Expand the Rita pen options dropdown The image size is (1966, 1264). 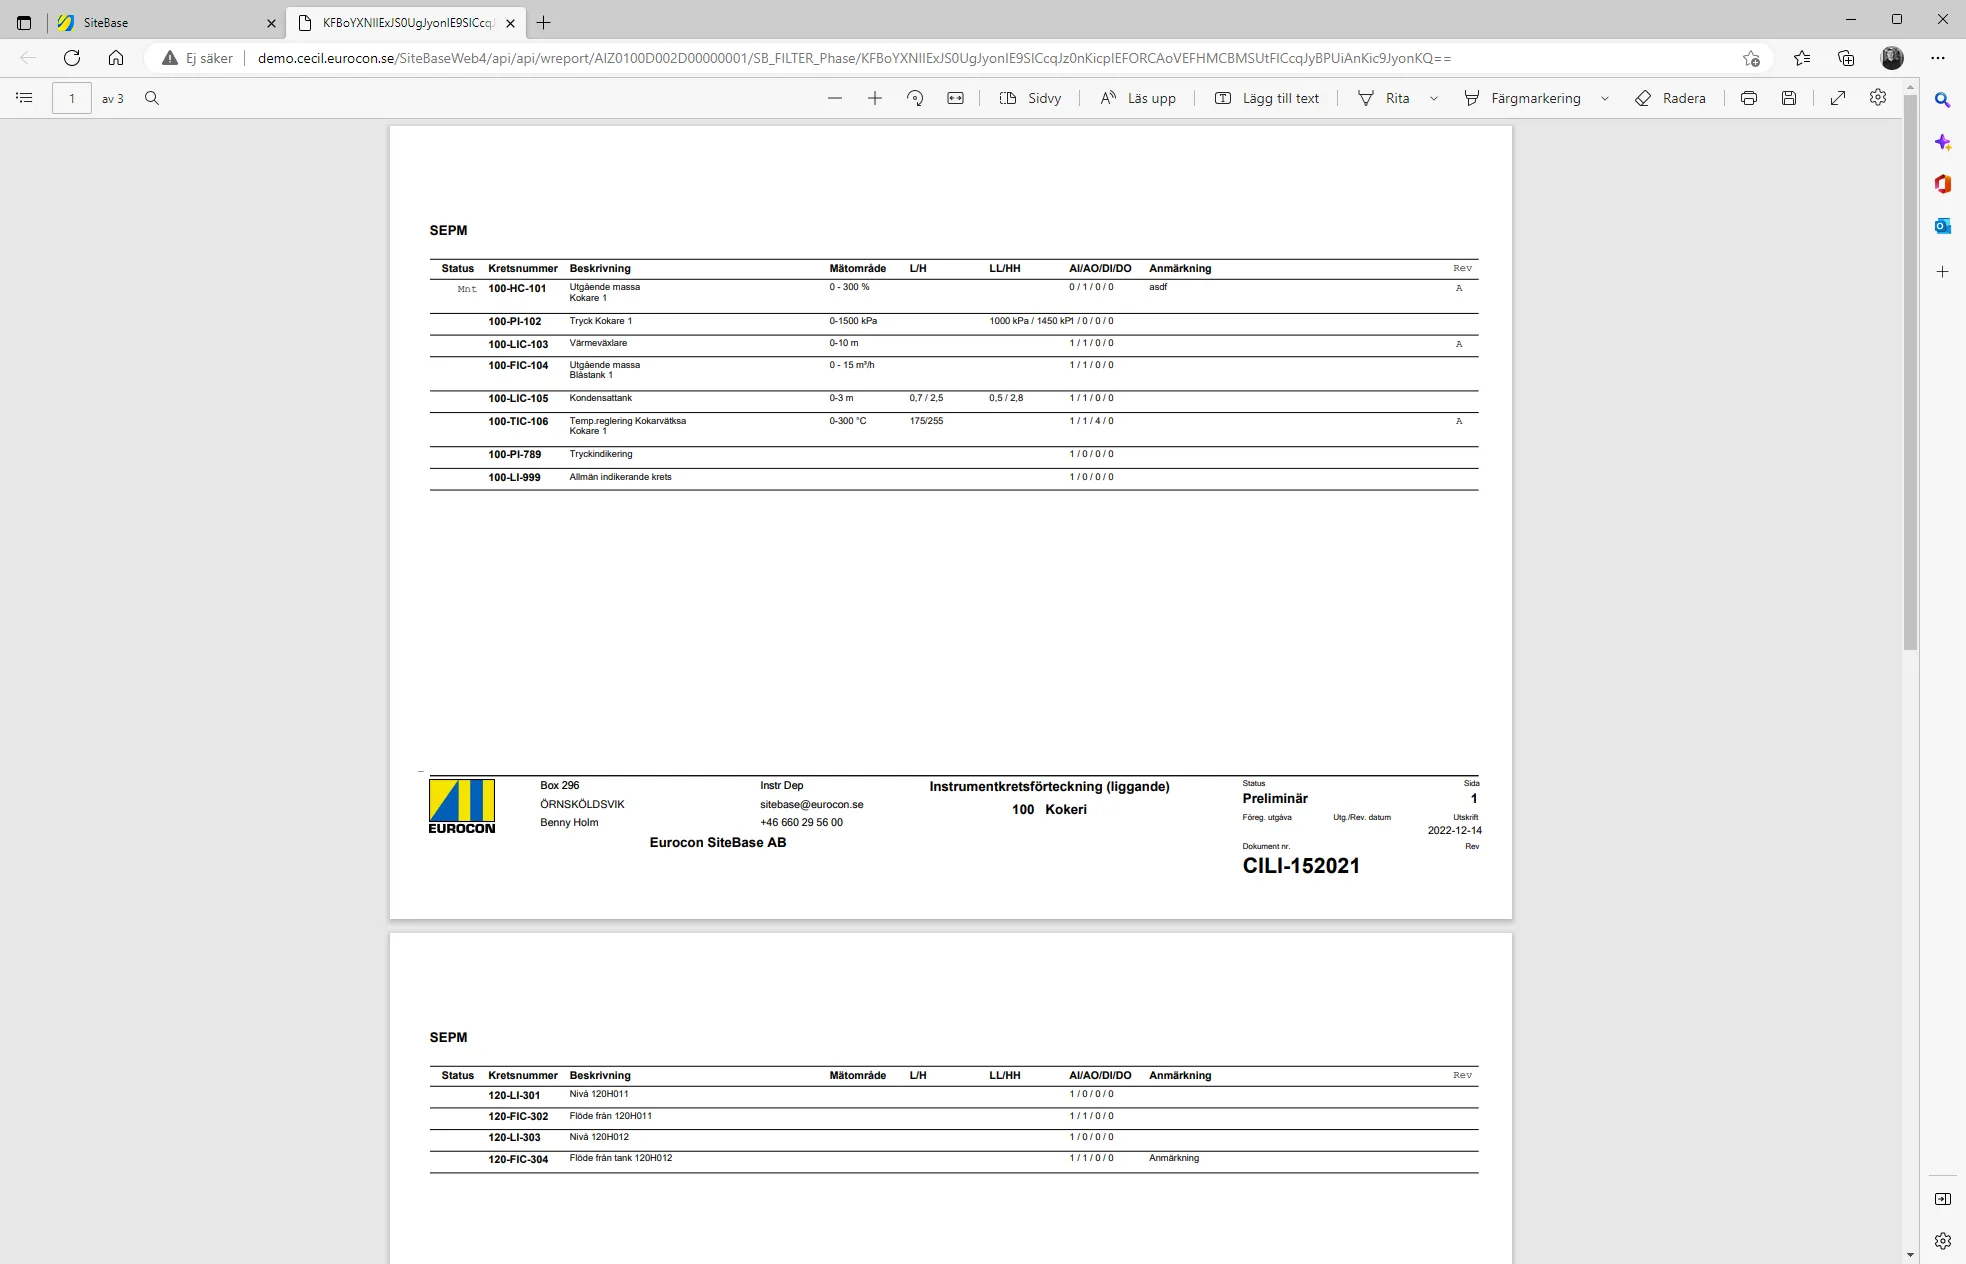pos(1434,98)
